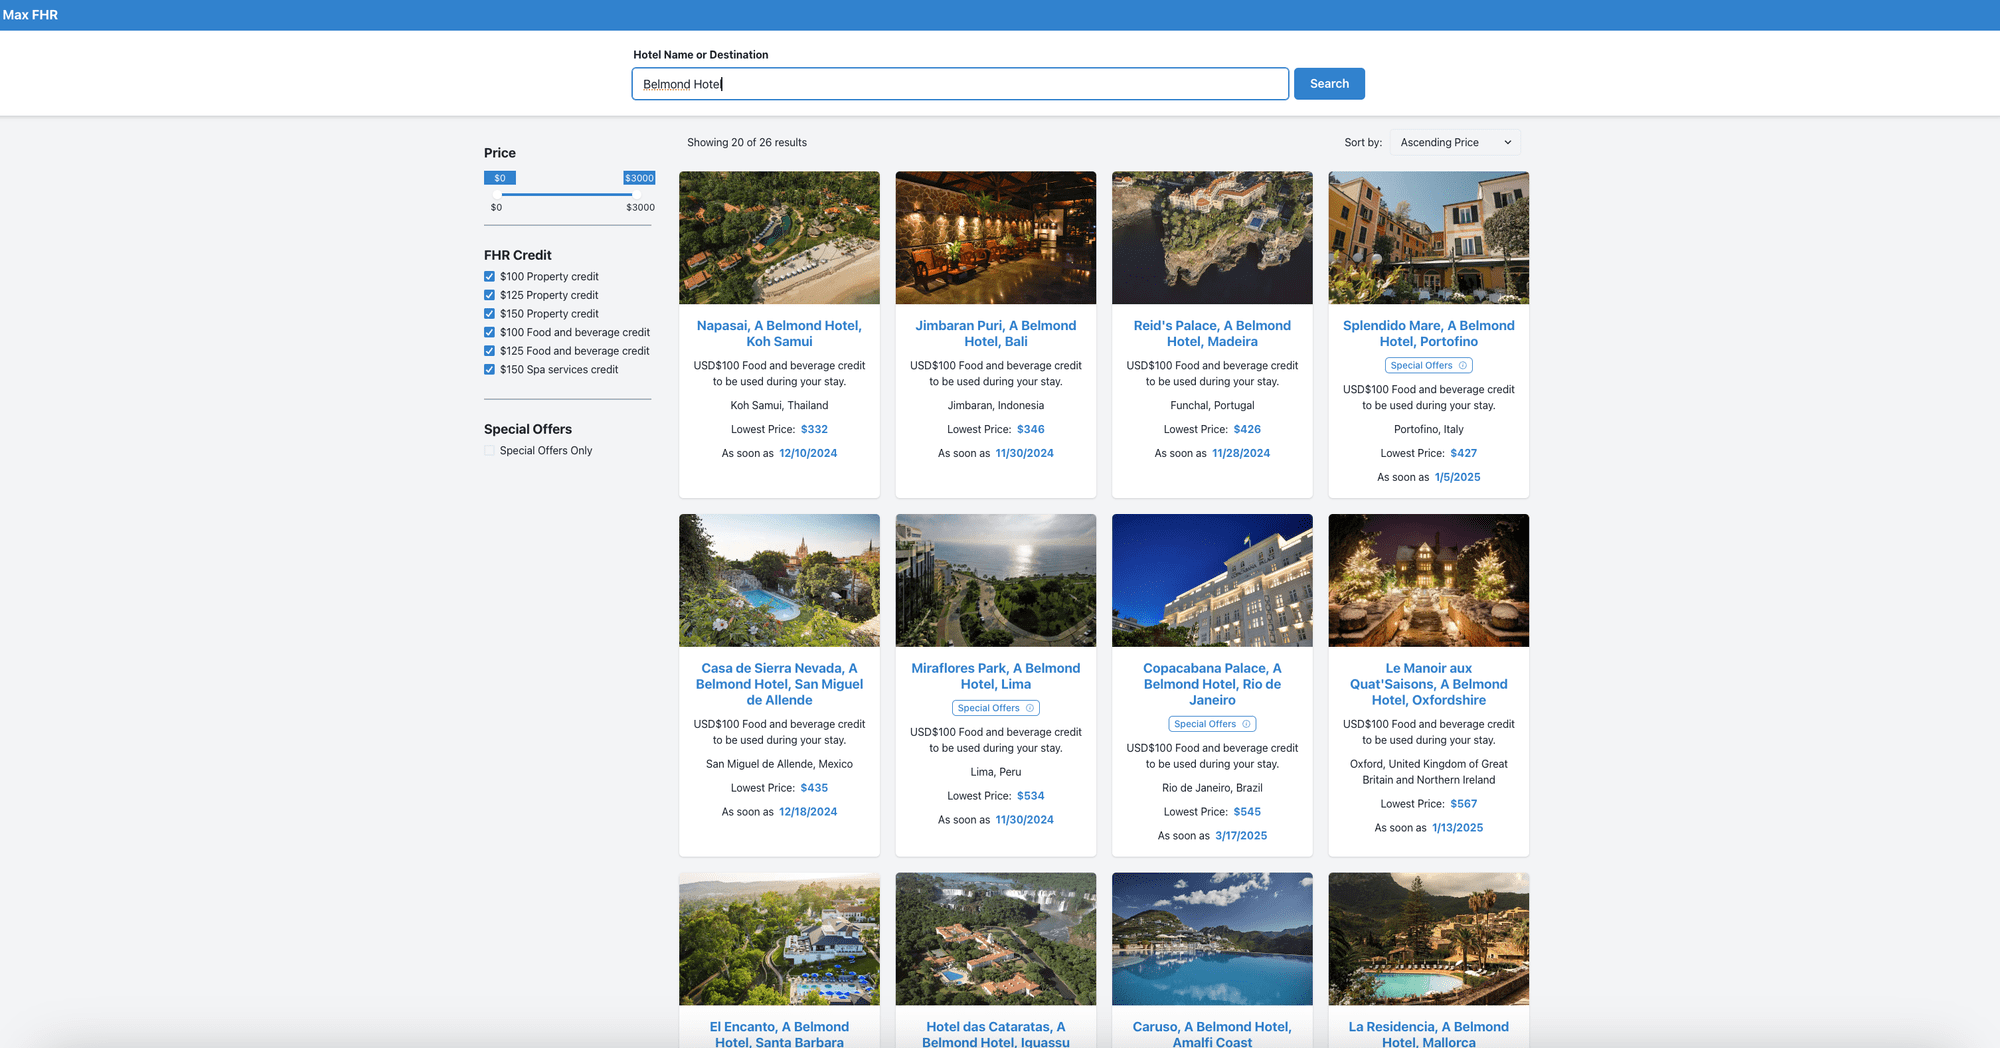Open Miraflores Park, A Belmond Hotel, Lima link

click(x=996, y=677)
